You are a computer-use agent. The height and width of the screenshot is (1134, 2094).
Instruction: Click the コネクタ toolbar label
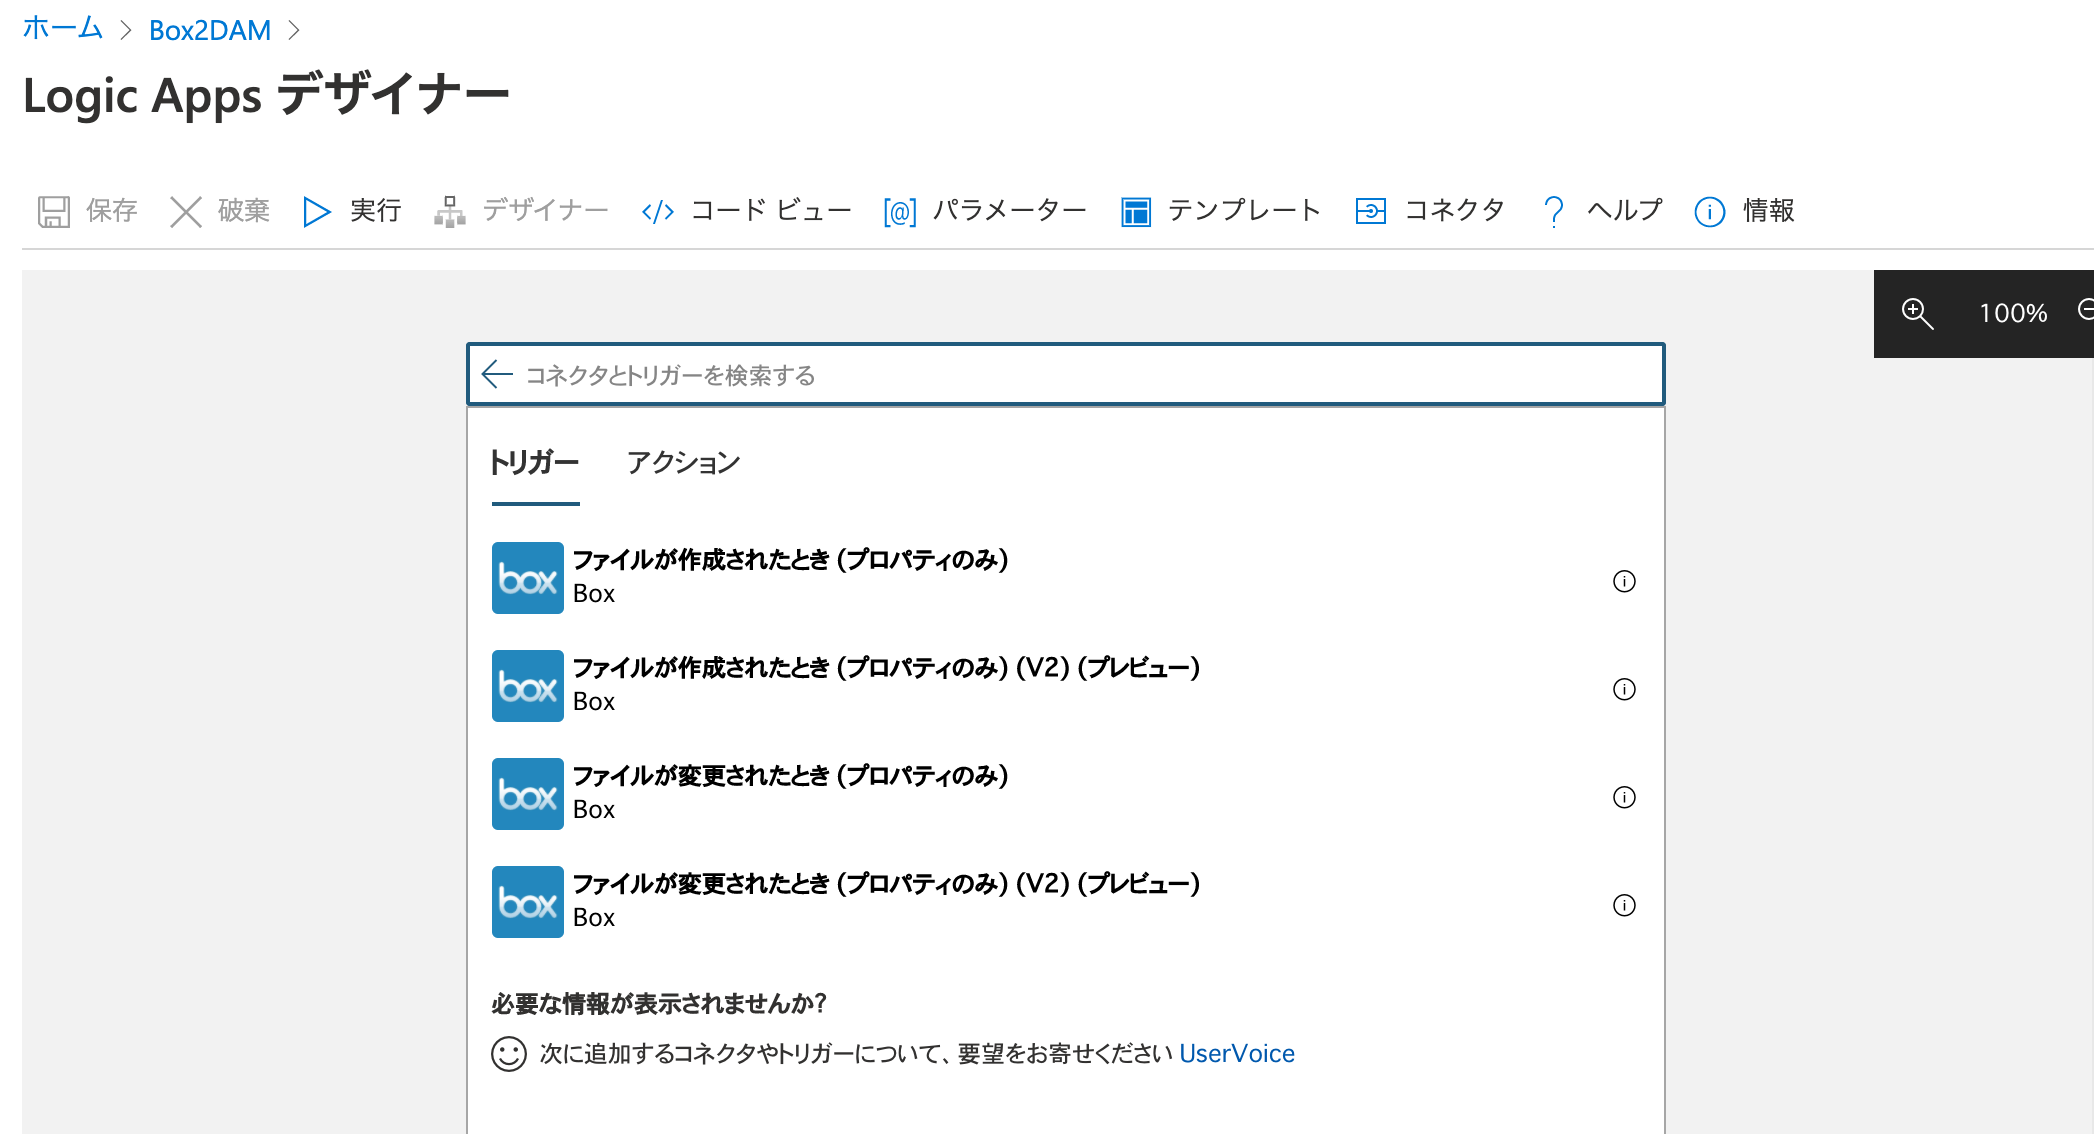click(1455, 210)
